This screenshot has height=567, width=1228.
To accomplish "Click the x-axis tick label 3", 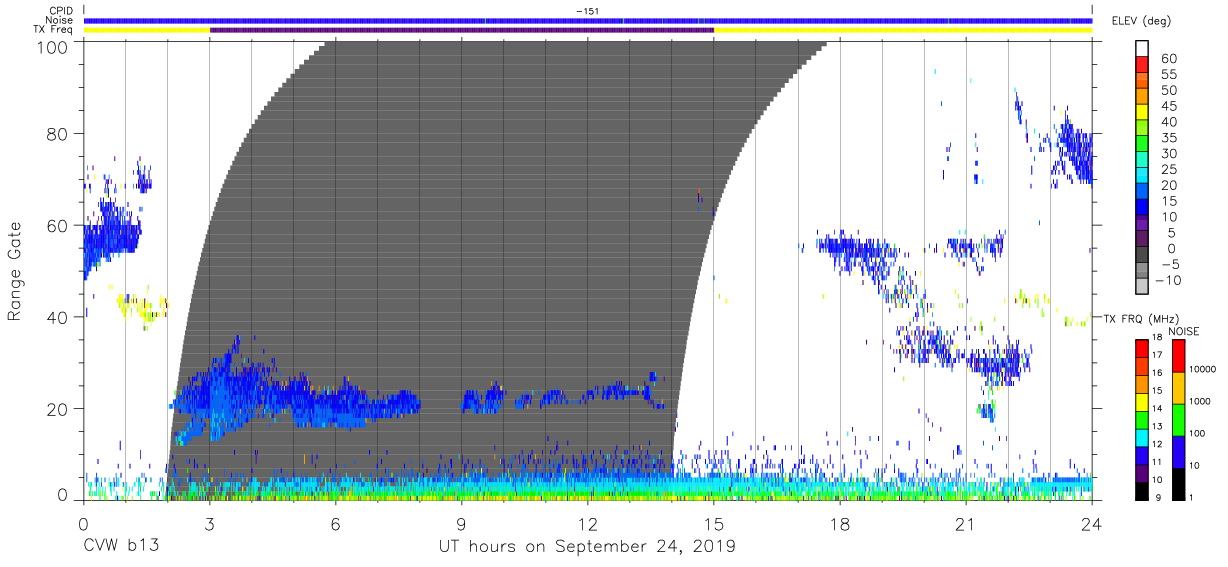I will [209, 524].
